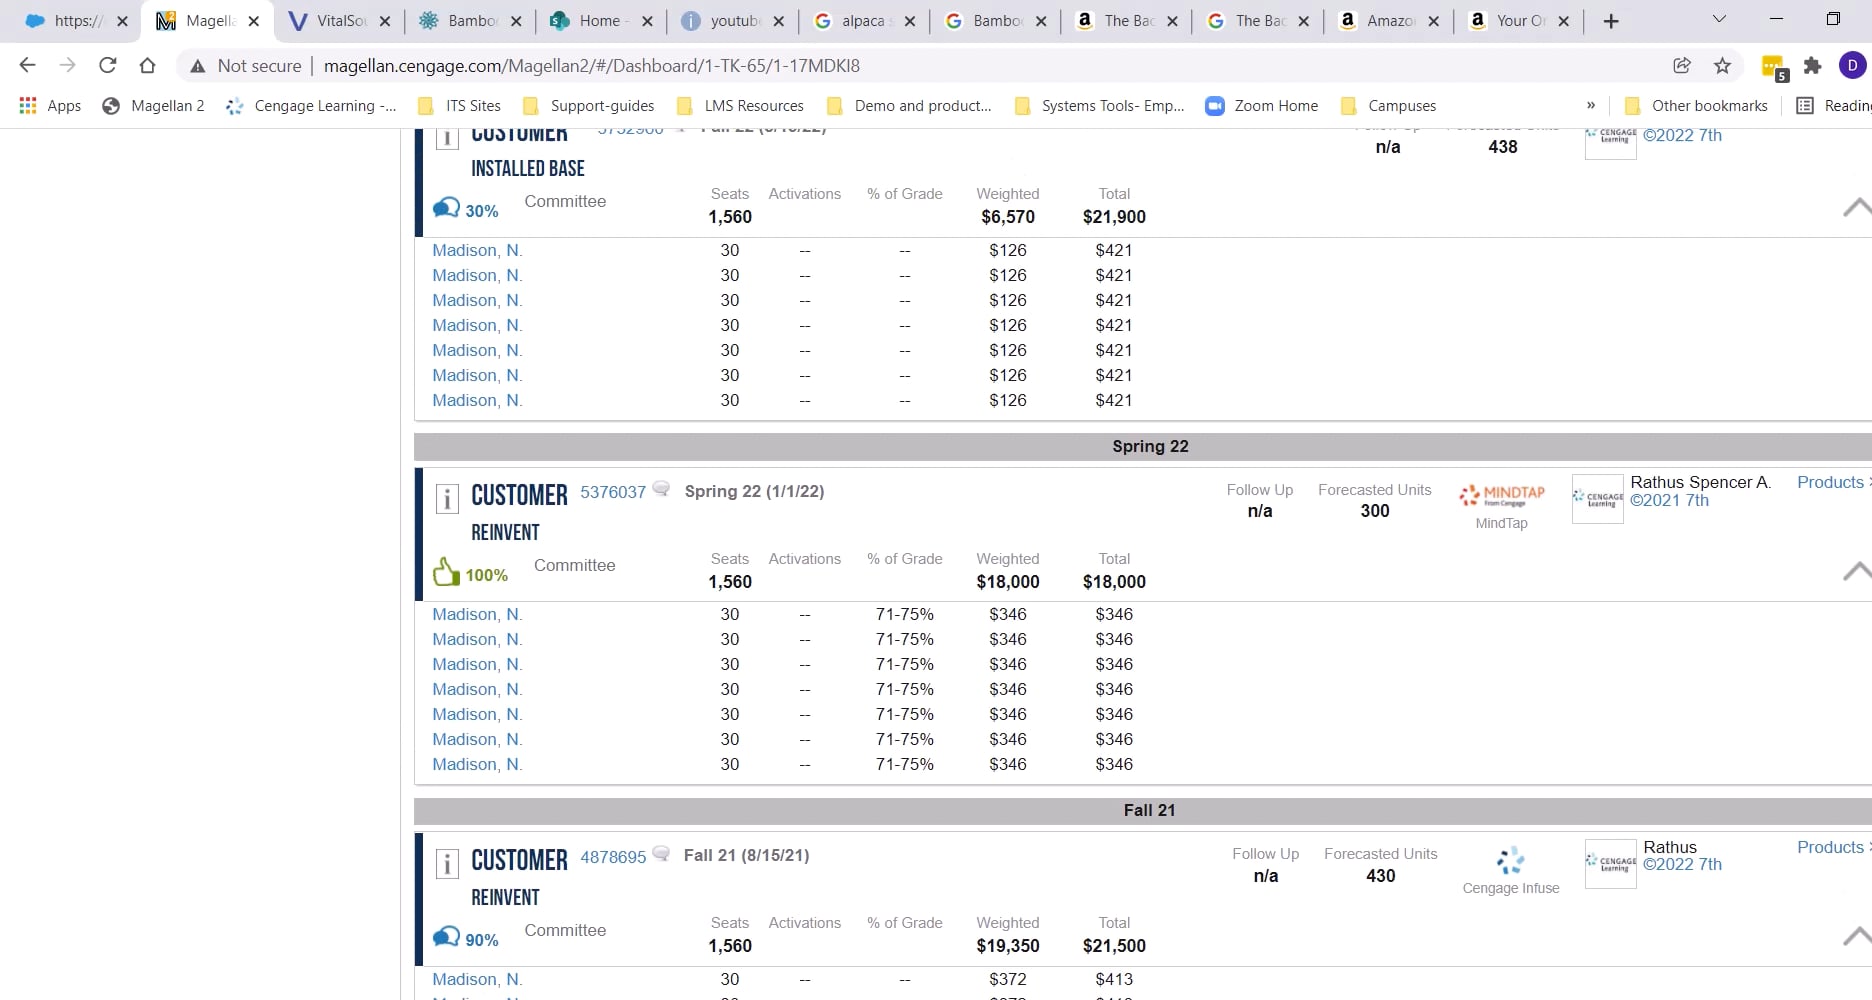Bookmark the page using the star icon
The height and width of the screenshot is (1000, 1872).
point(1722,65)
